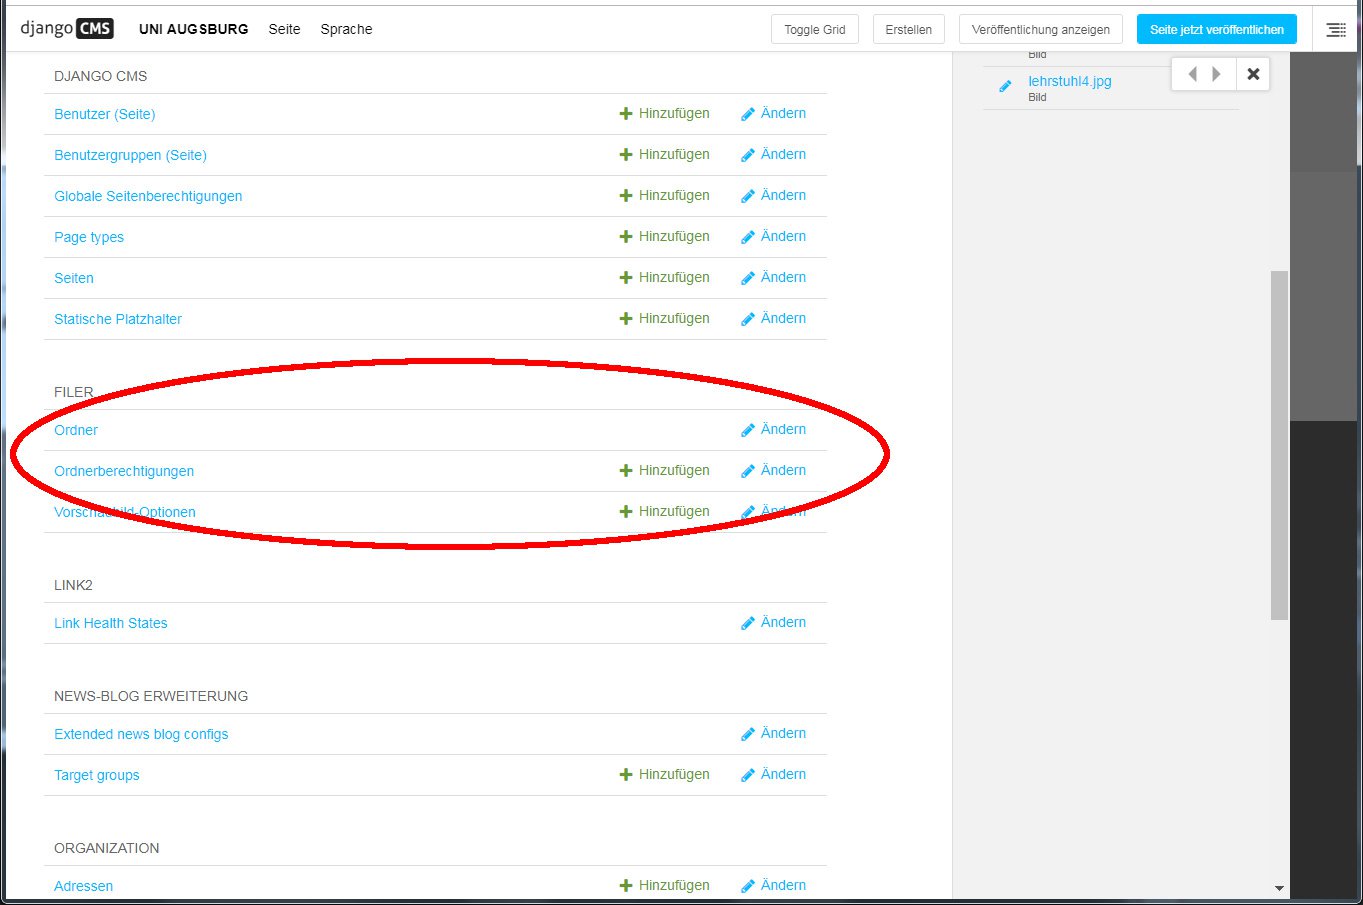Open the Page types link
This screenshot has height=905, width=1363.
pos(89,237)
